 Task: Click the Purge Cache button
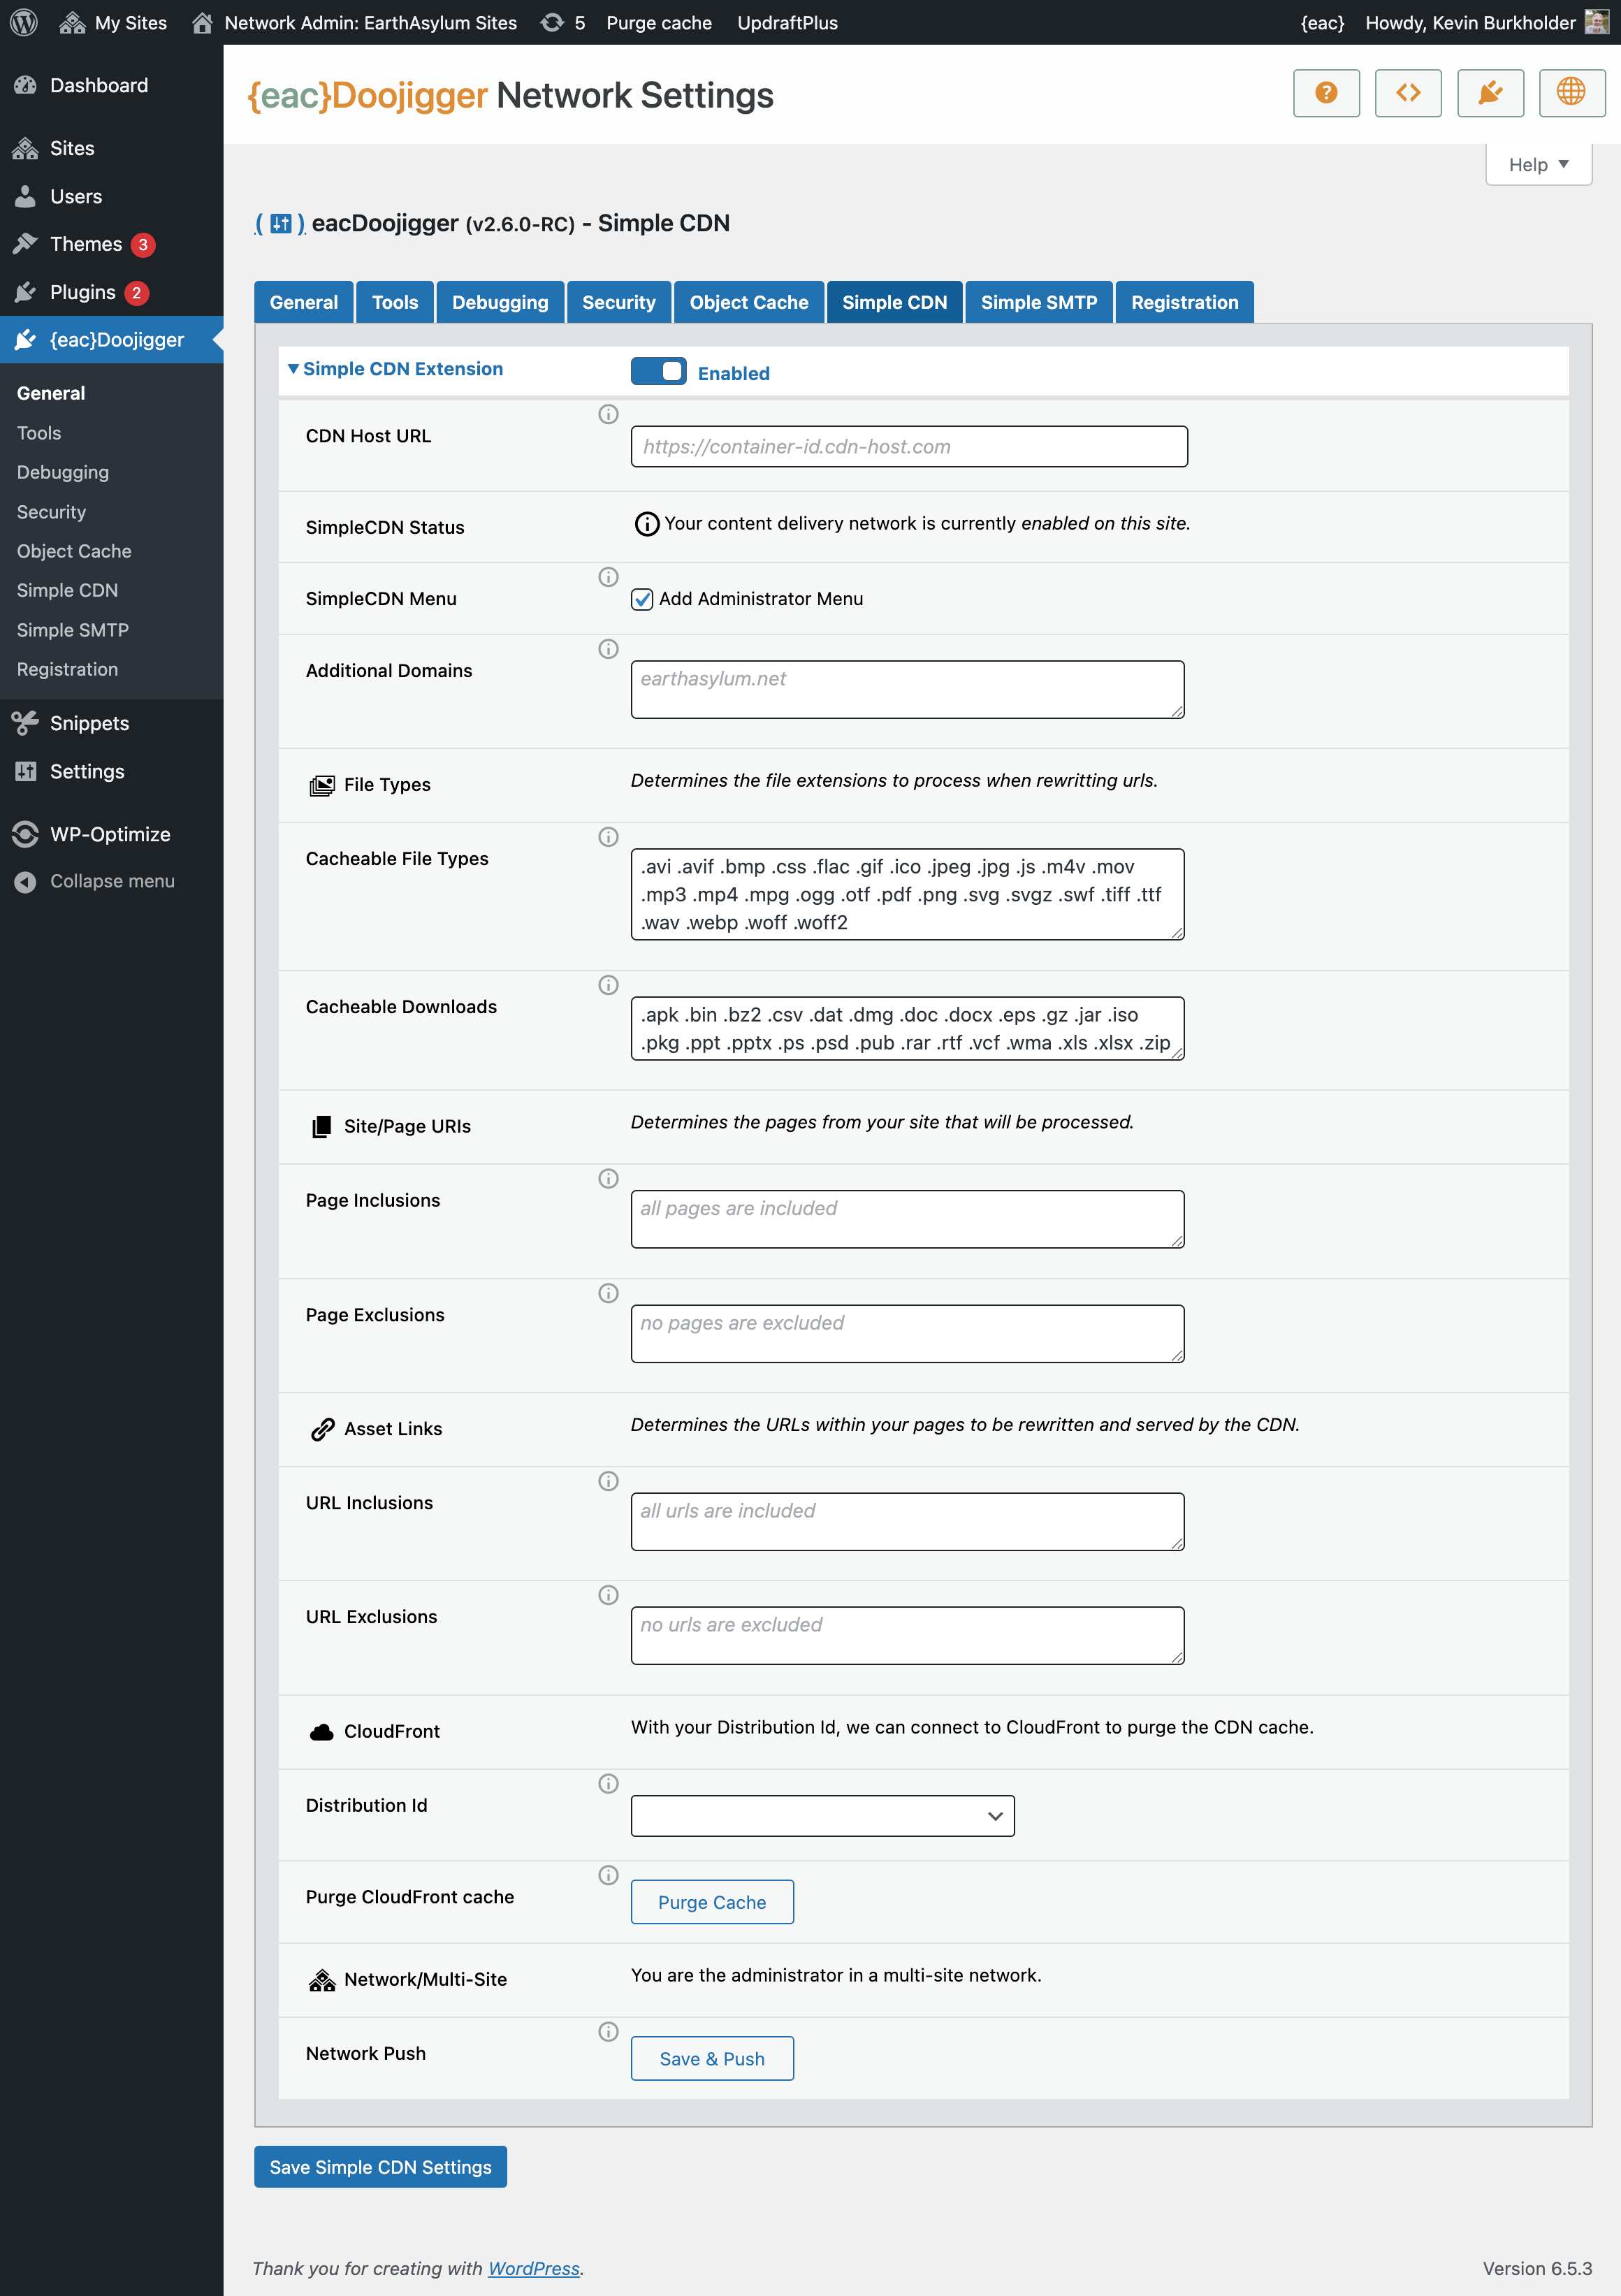click(x=711, y=1902)
